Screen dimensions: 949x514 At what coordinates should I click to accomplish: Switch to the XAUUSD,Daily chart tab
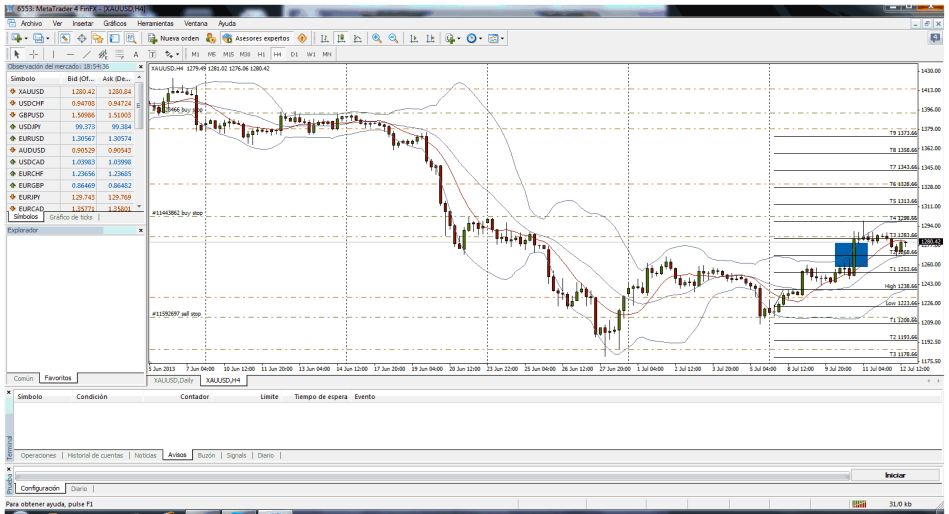172,381
